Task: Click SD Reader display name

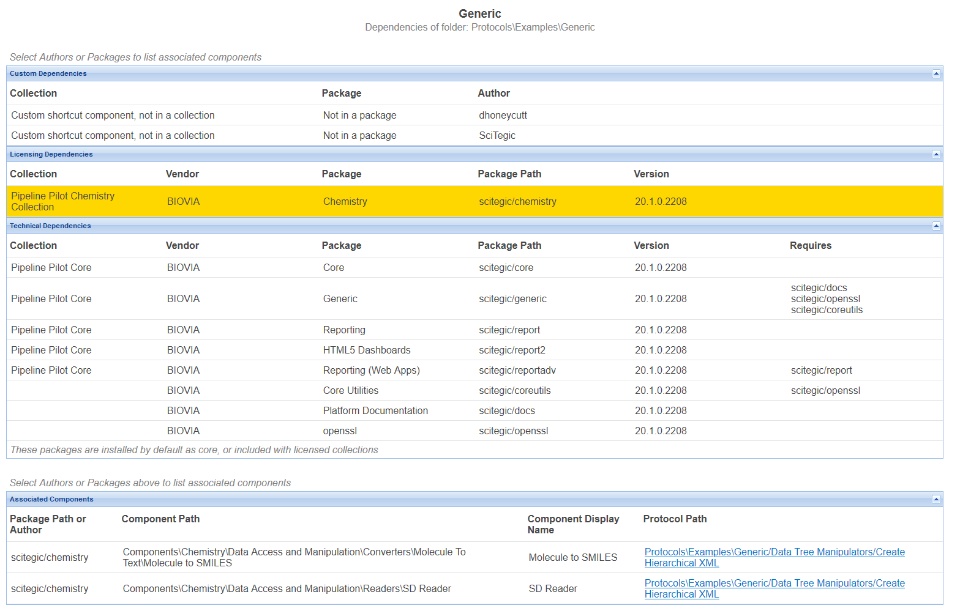Action: (x=553, y=589)
